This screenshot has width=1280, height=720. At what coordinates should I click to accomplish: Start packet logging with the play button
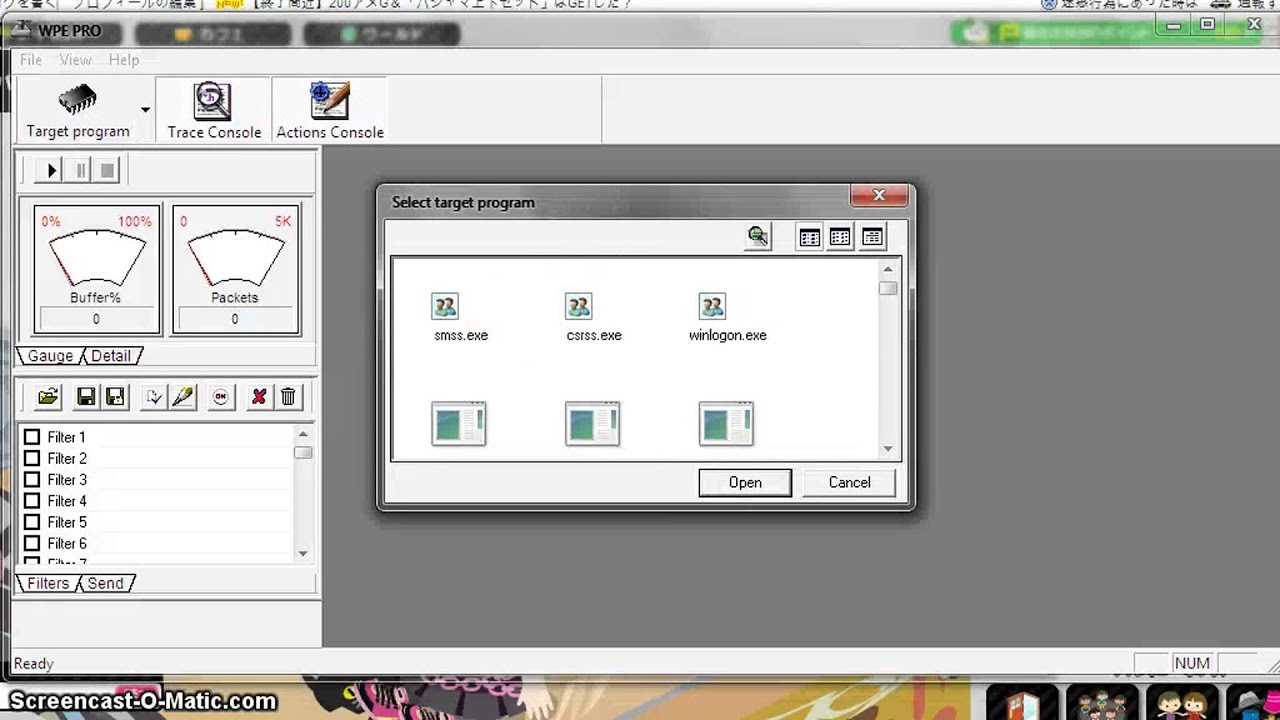click(51, 170)
